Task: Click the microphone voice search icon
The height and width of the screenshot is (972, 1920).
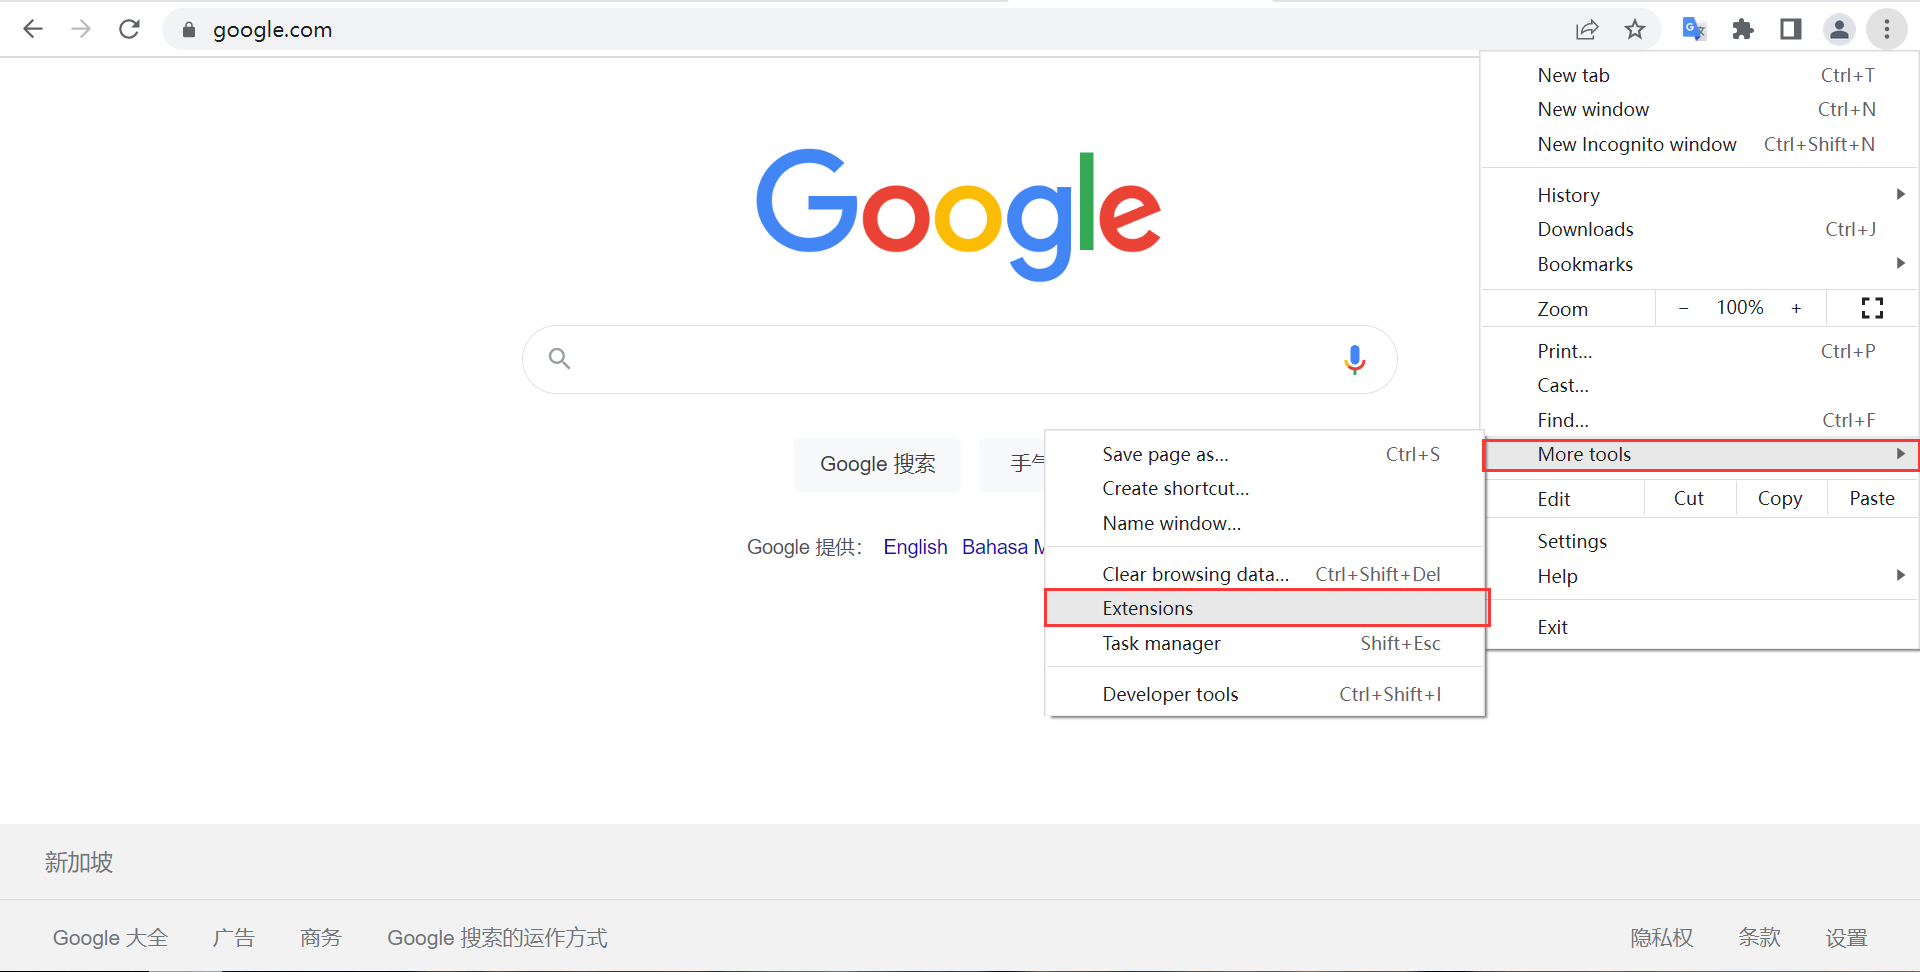Action: click(1355, 359)
